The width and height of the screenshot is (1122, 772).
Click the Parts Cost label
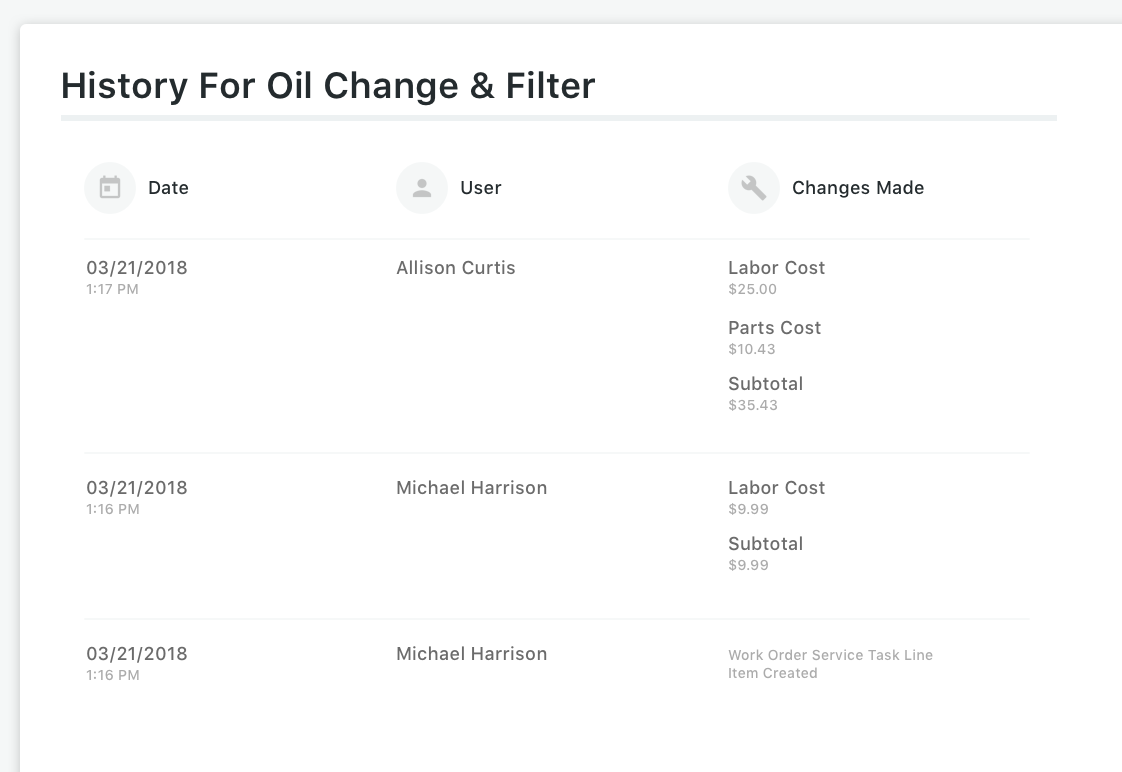click(774, 328)
